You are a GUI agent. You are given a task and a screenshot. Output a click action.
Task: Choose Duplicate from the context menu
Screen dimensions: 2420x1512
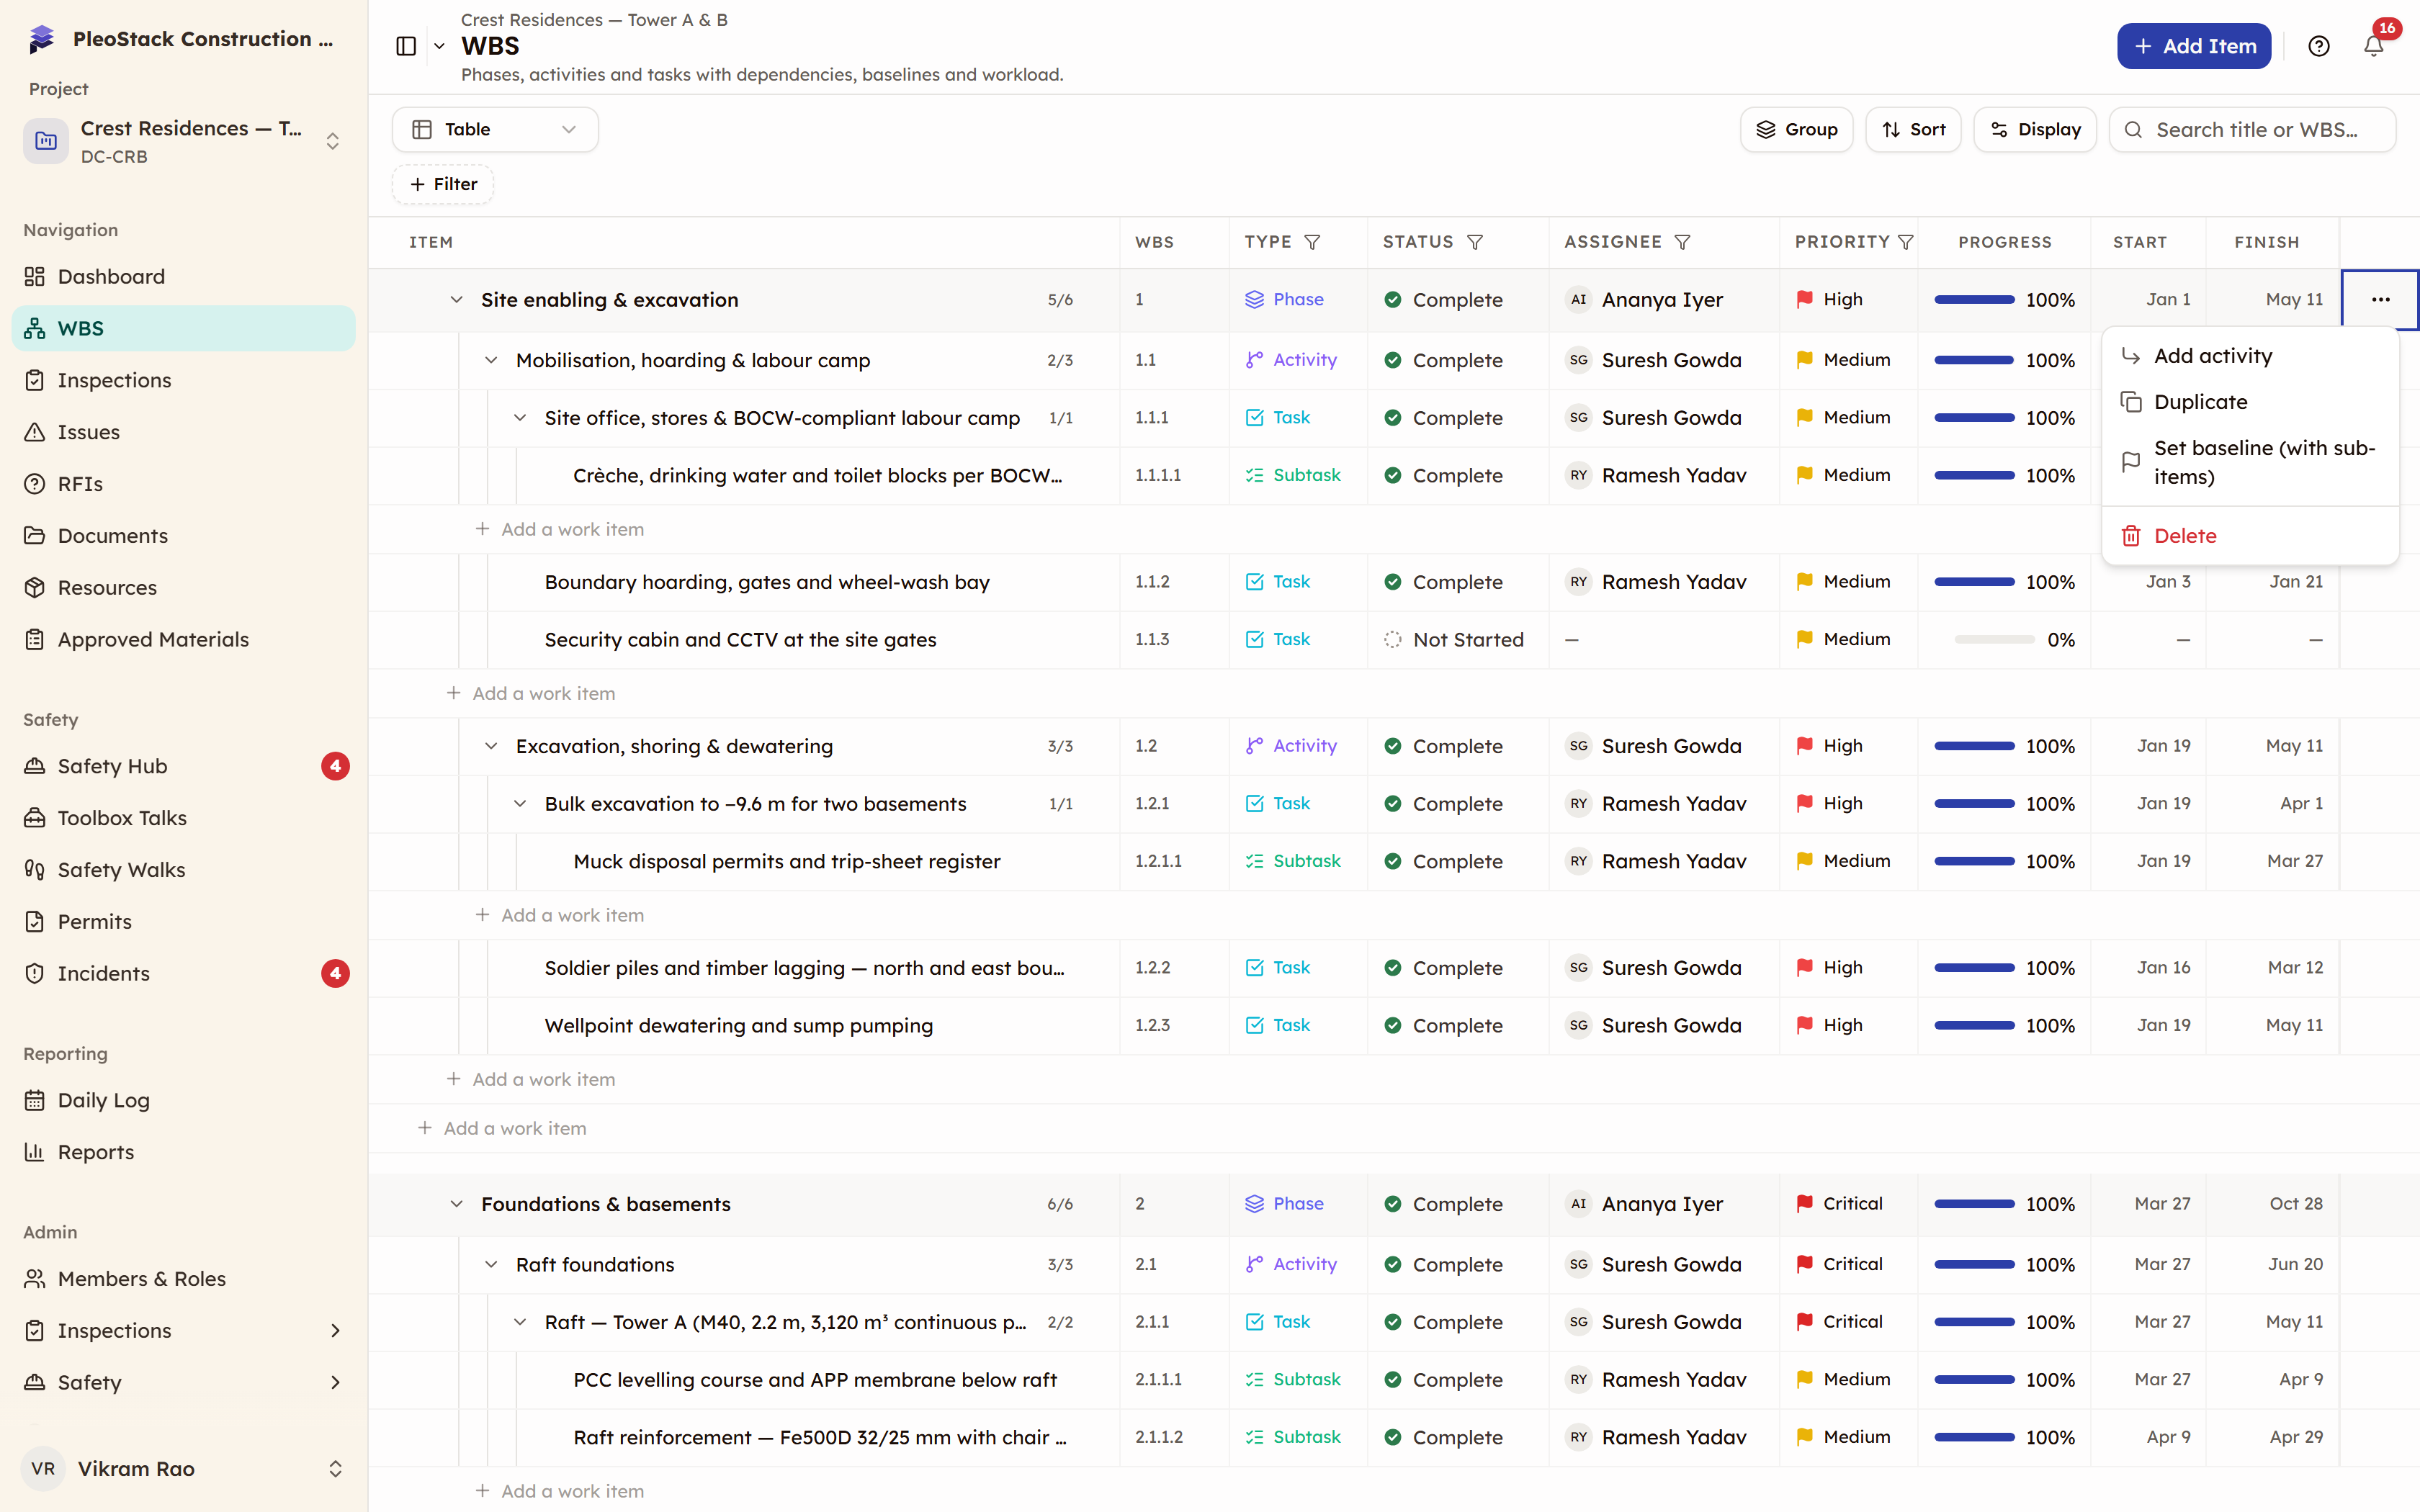(x=2250, y=402)
